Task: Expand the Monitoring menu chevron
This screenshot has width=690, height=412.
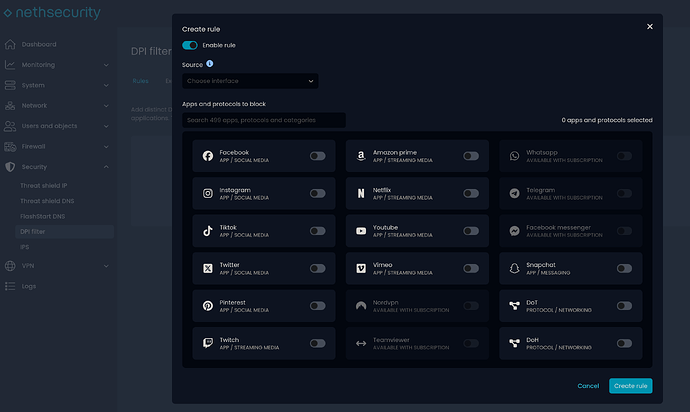Action: tap(106, 65)
